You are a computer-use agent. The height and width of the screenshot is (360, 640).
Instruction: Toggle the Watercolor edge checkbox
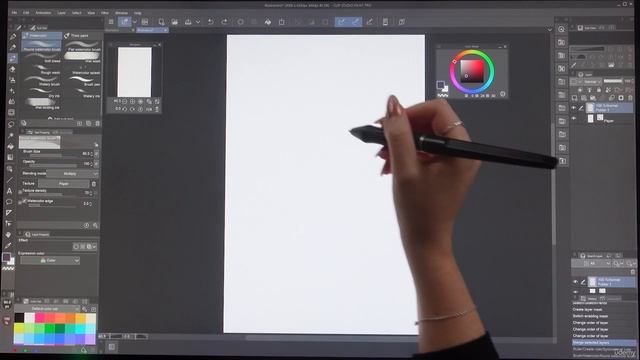click(x=24, y=201)
